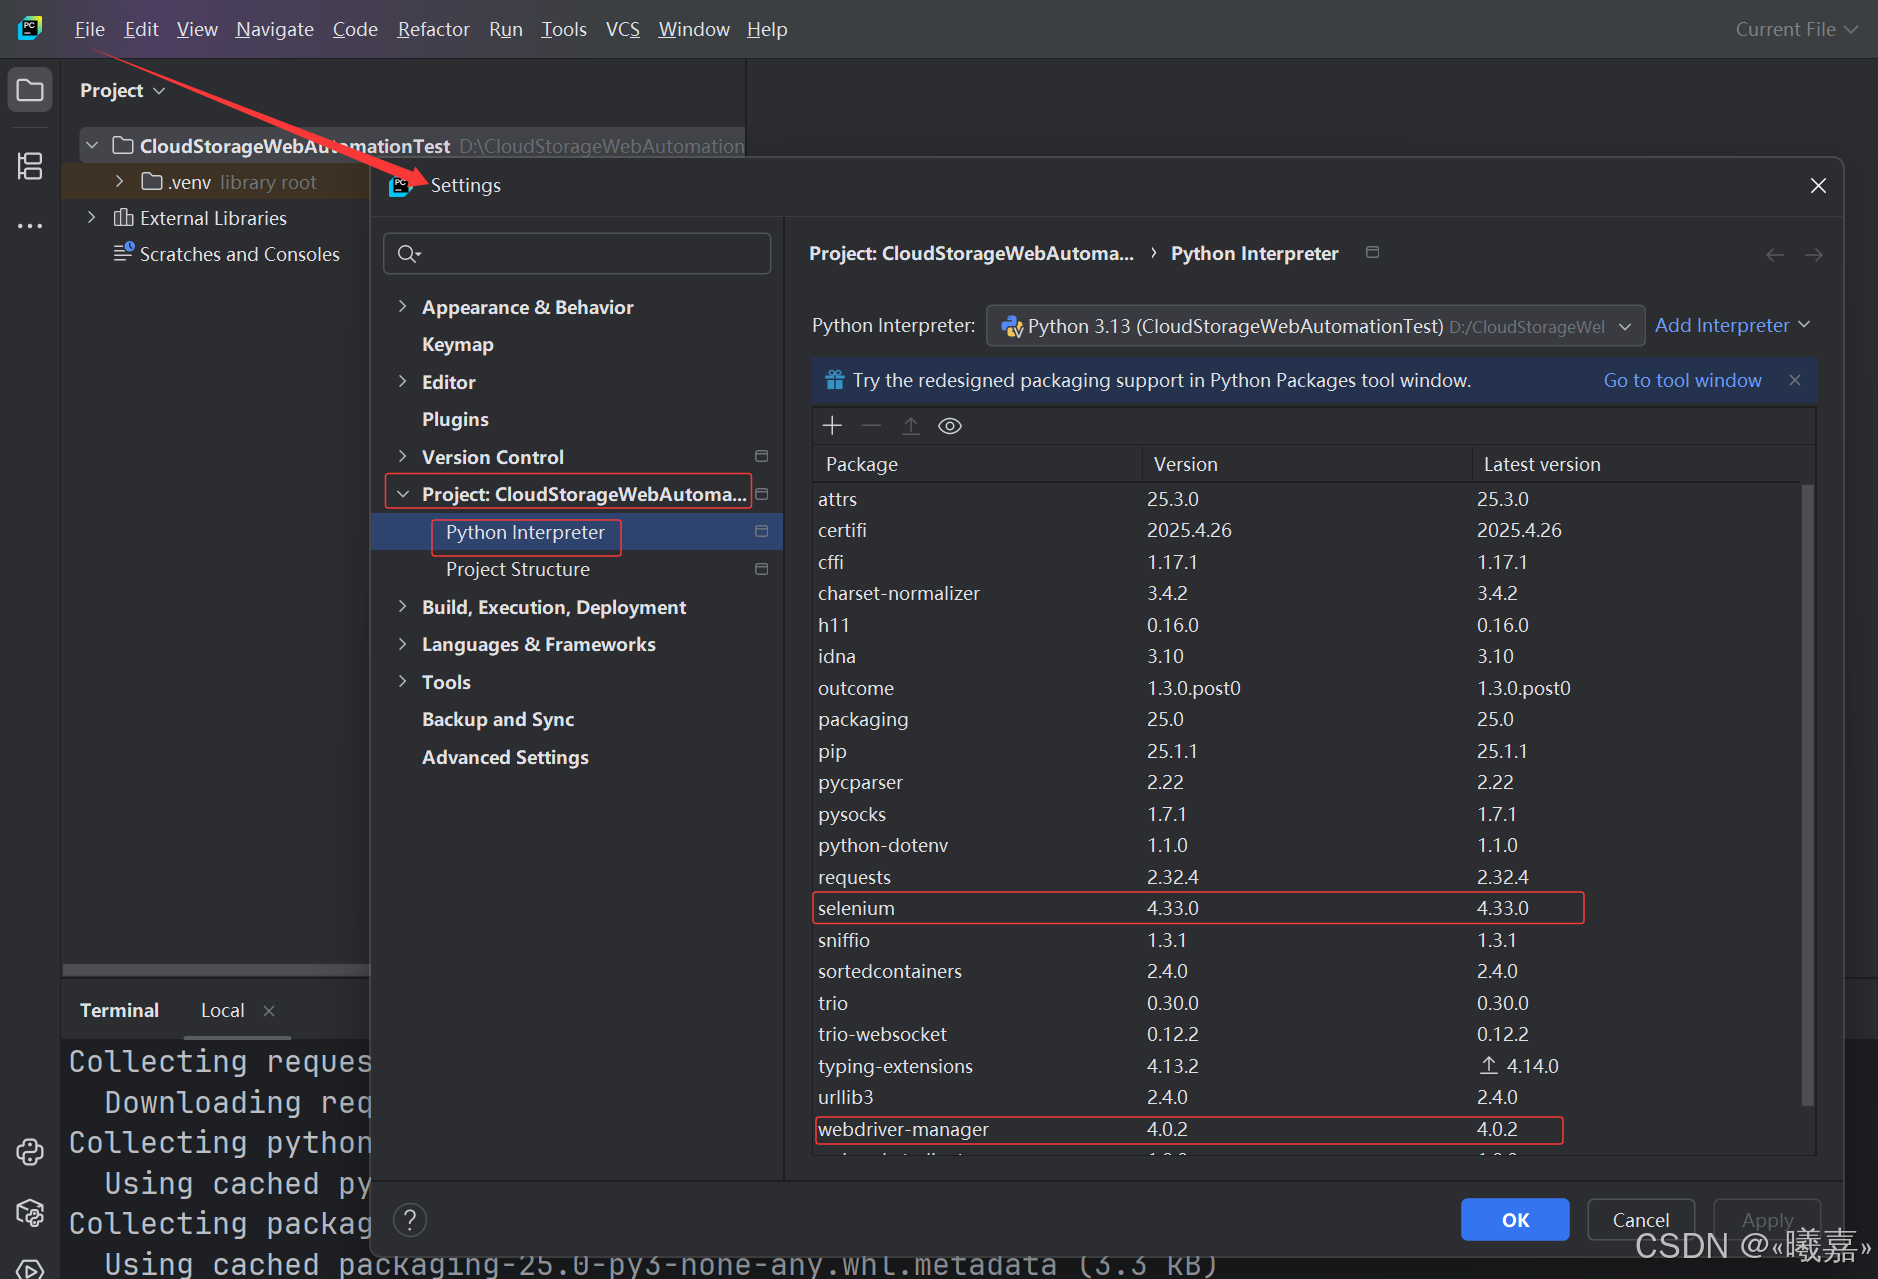Collapse the Project: CloudStorageWebAutoma... group
This screenshot has width=1878, height=1279.
(x=403, y=494)
